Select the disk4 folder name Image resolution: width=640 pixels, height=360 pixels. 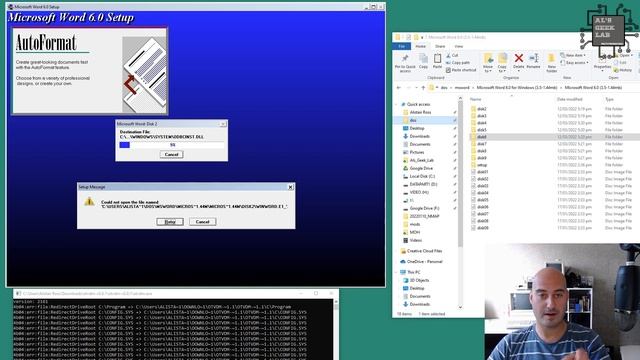point(482,123)
